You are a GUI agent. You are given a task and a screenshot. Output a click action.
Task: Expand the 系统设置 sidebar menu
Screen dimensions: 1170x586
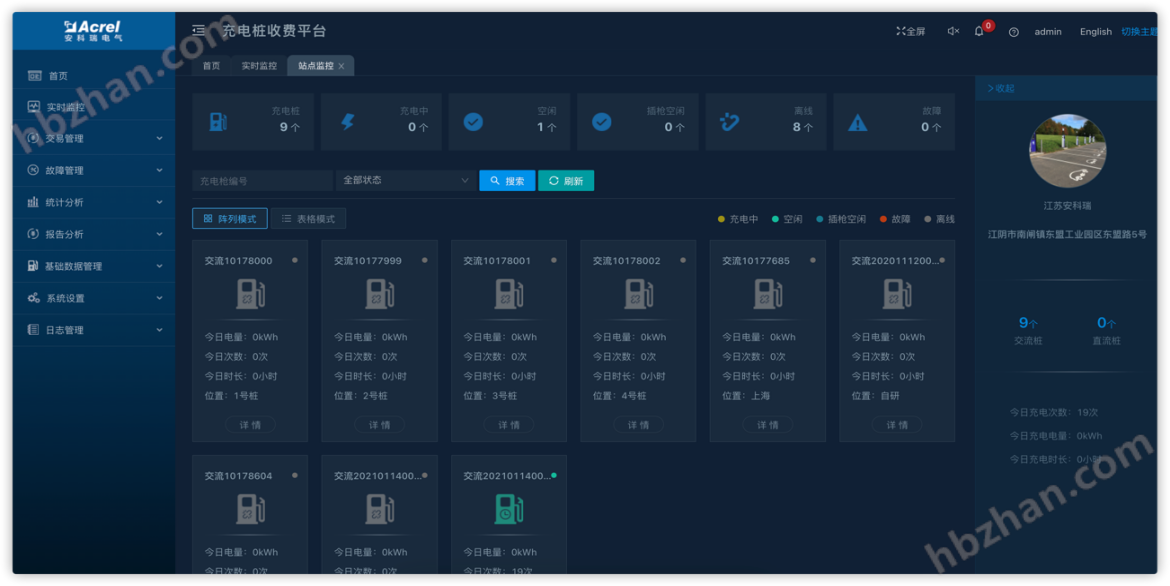point(65,297)
